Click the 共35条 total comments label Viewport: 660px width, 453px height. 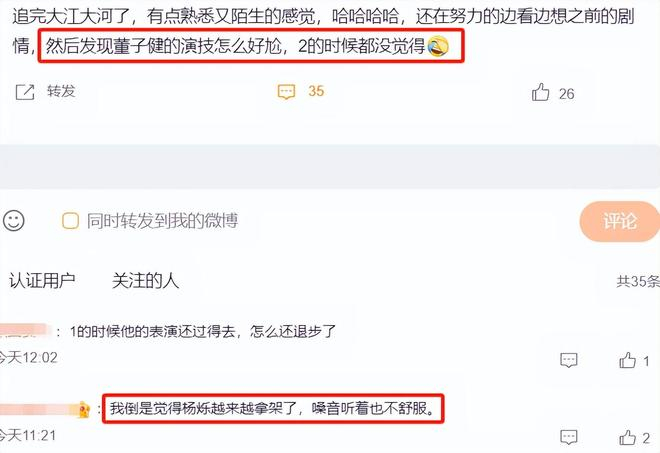(638, 281)
